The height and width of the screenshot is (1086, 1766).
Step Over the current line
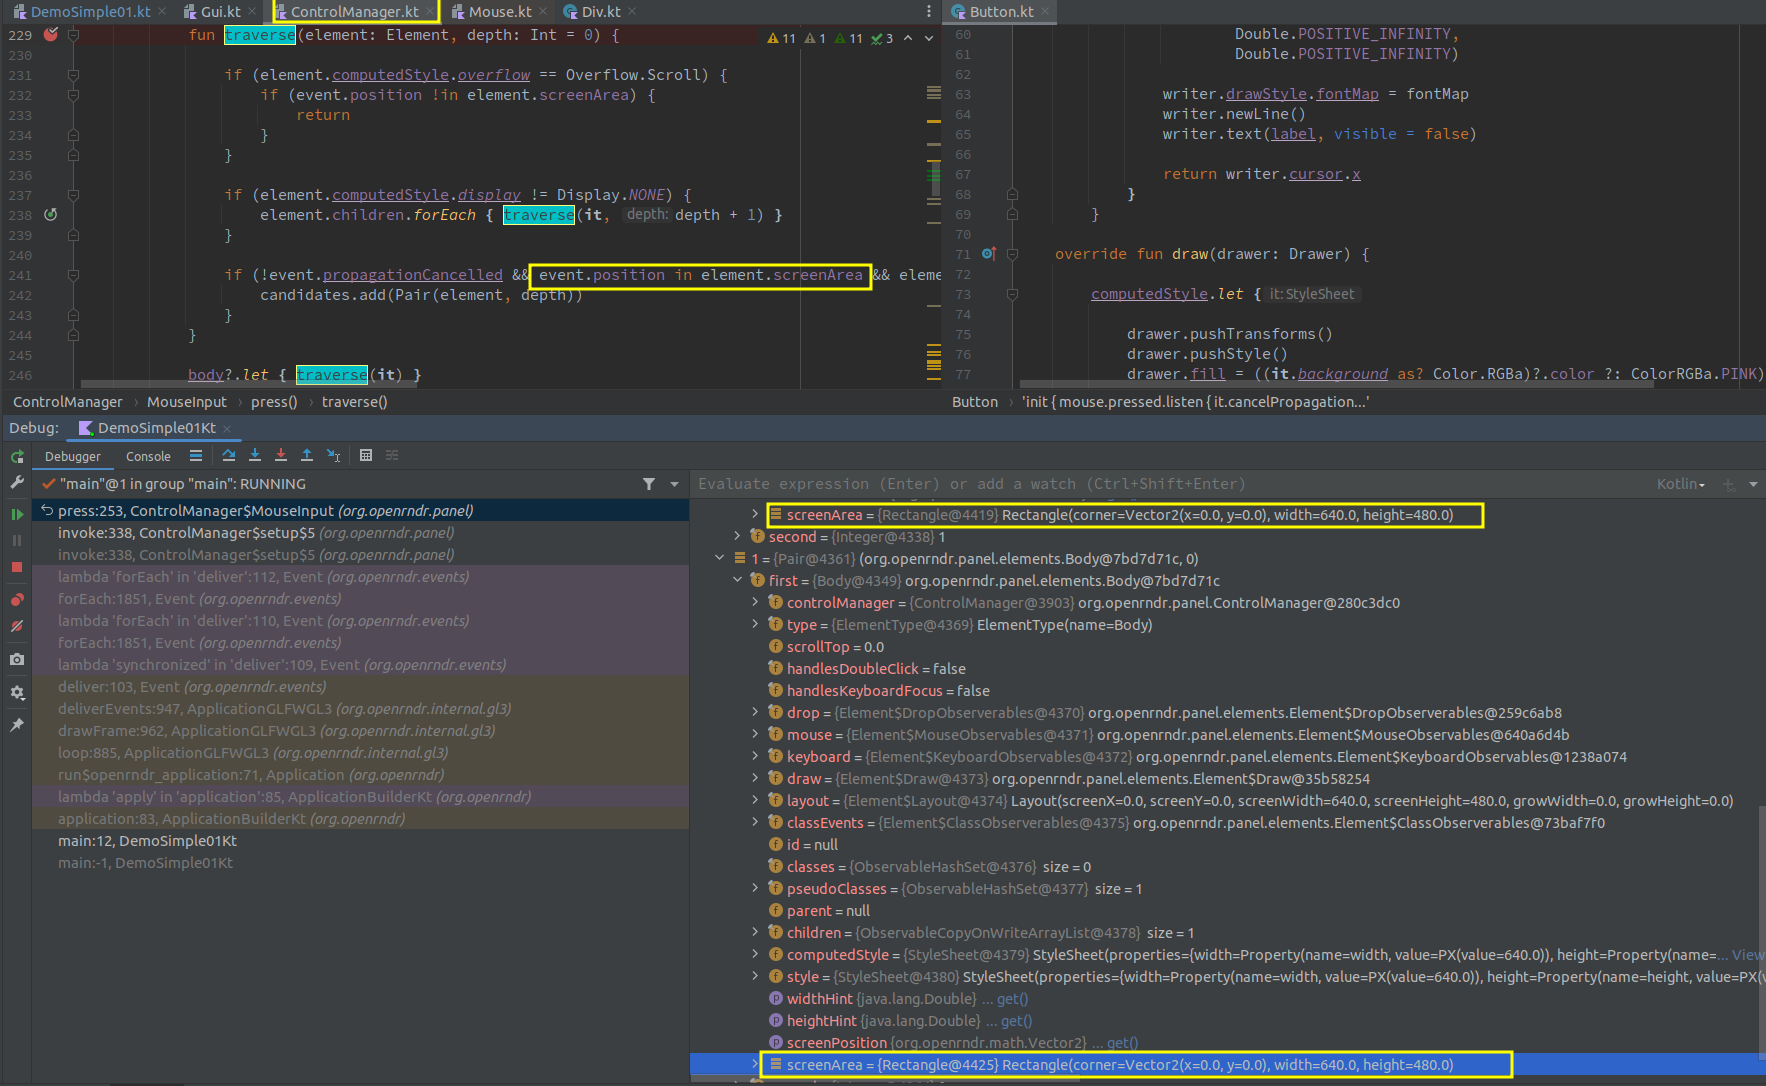tap(229, 455)
